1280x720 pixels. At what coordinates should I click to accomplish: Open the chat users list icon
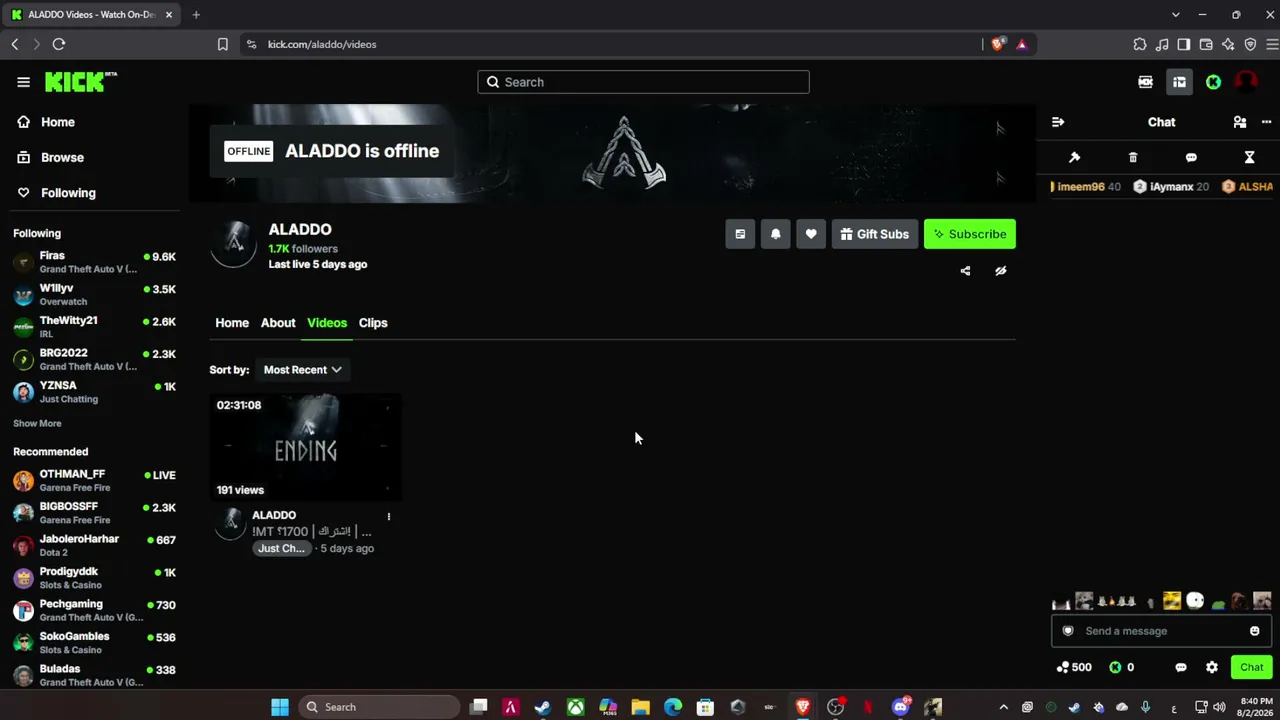pyautogui.click(x=1240, y=122)
